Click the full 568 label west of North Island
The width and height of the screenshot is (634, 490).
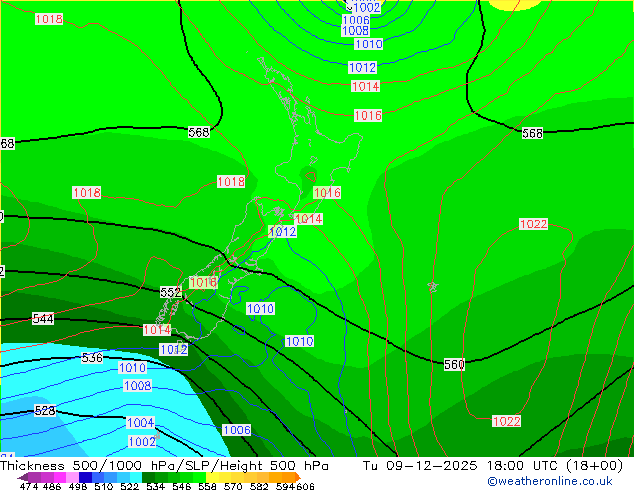click(199, 132)
